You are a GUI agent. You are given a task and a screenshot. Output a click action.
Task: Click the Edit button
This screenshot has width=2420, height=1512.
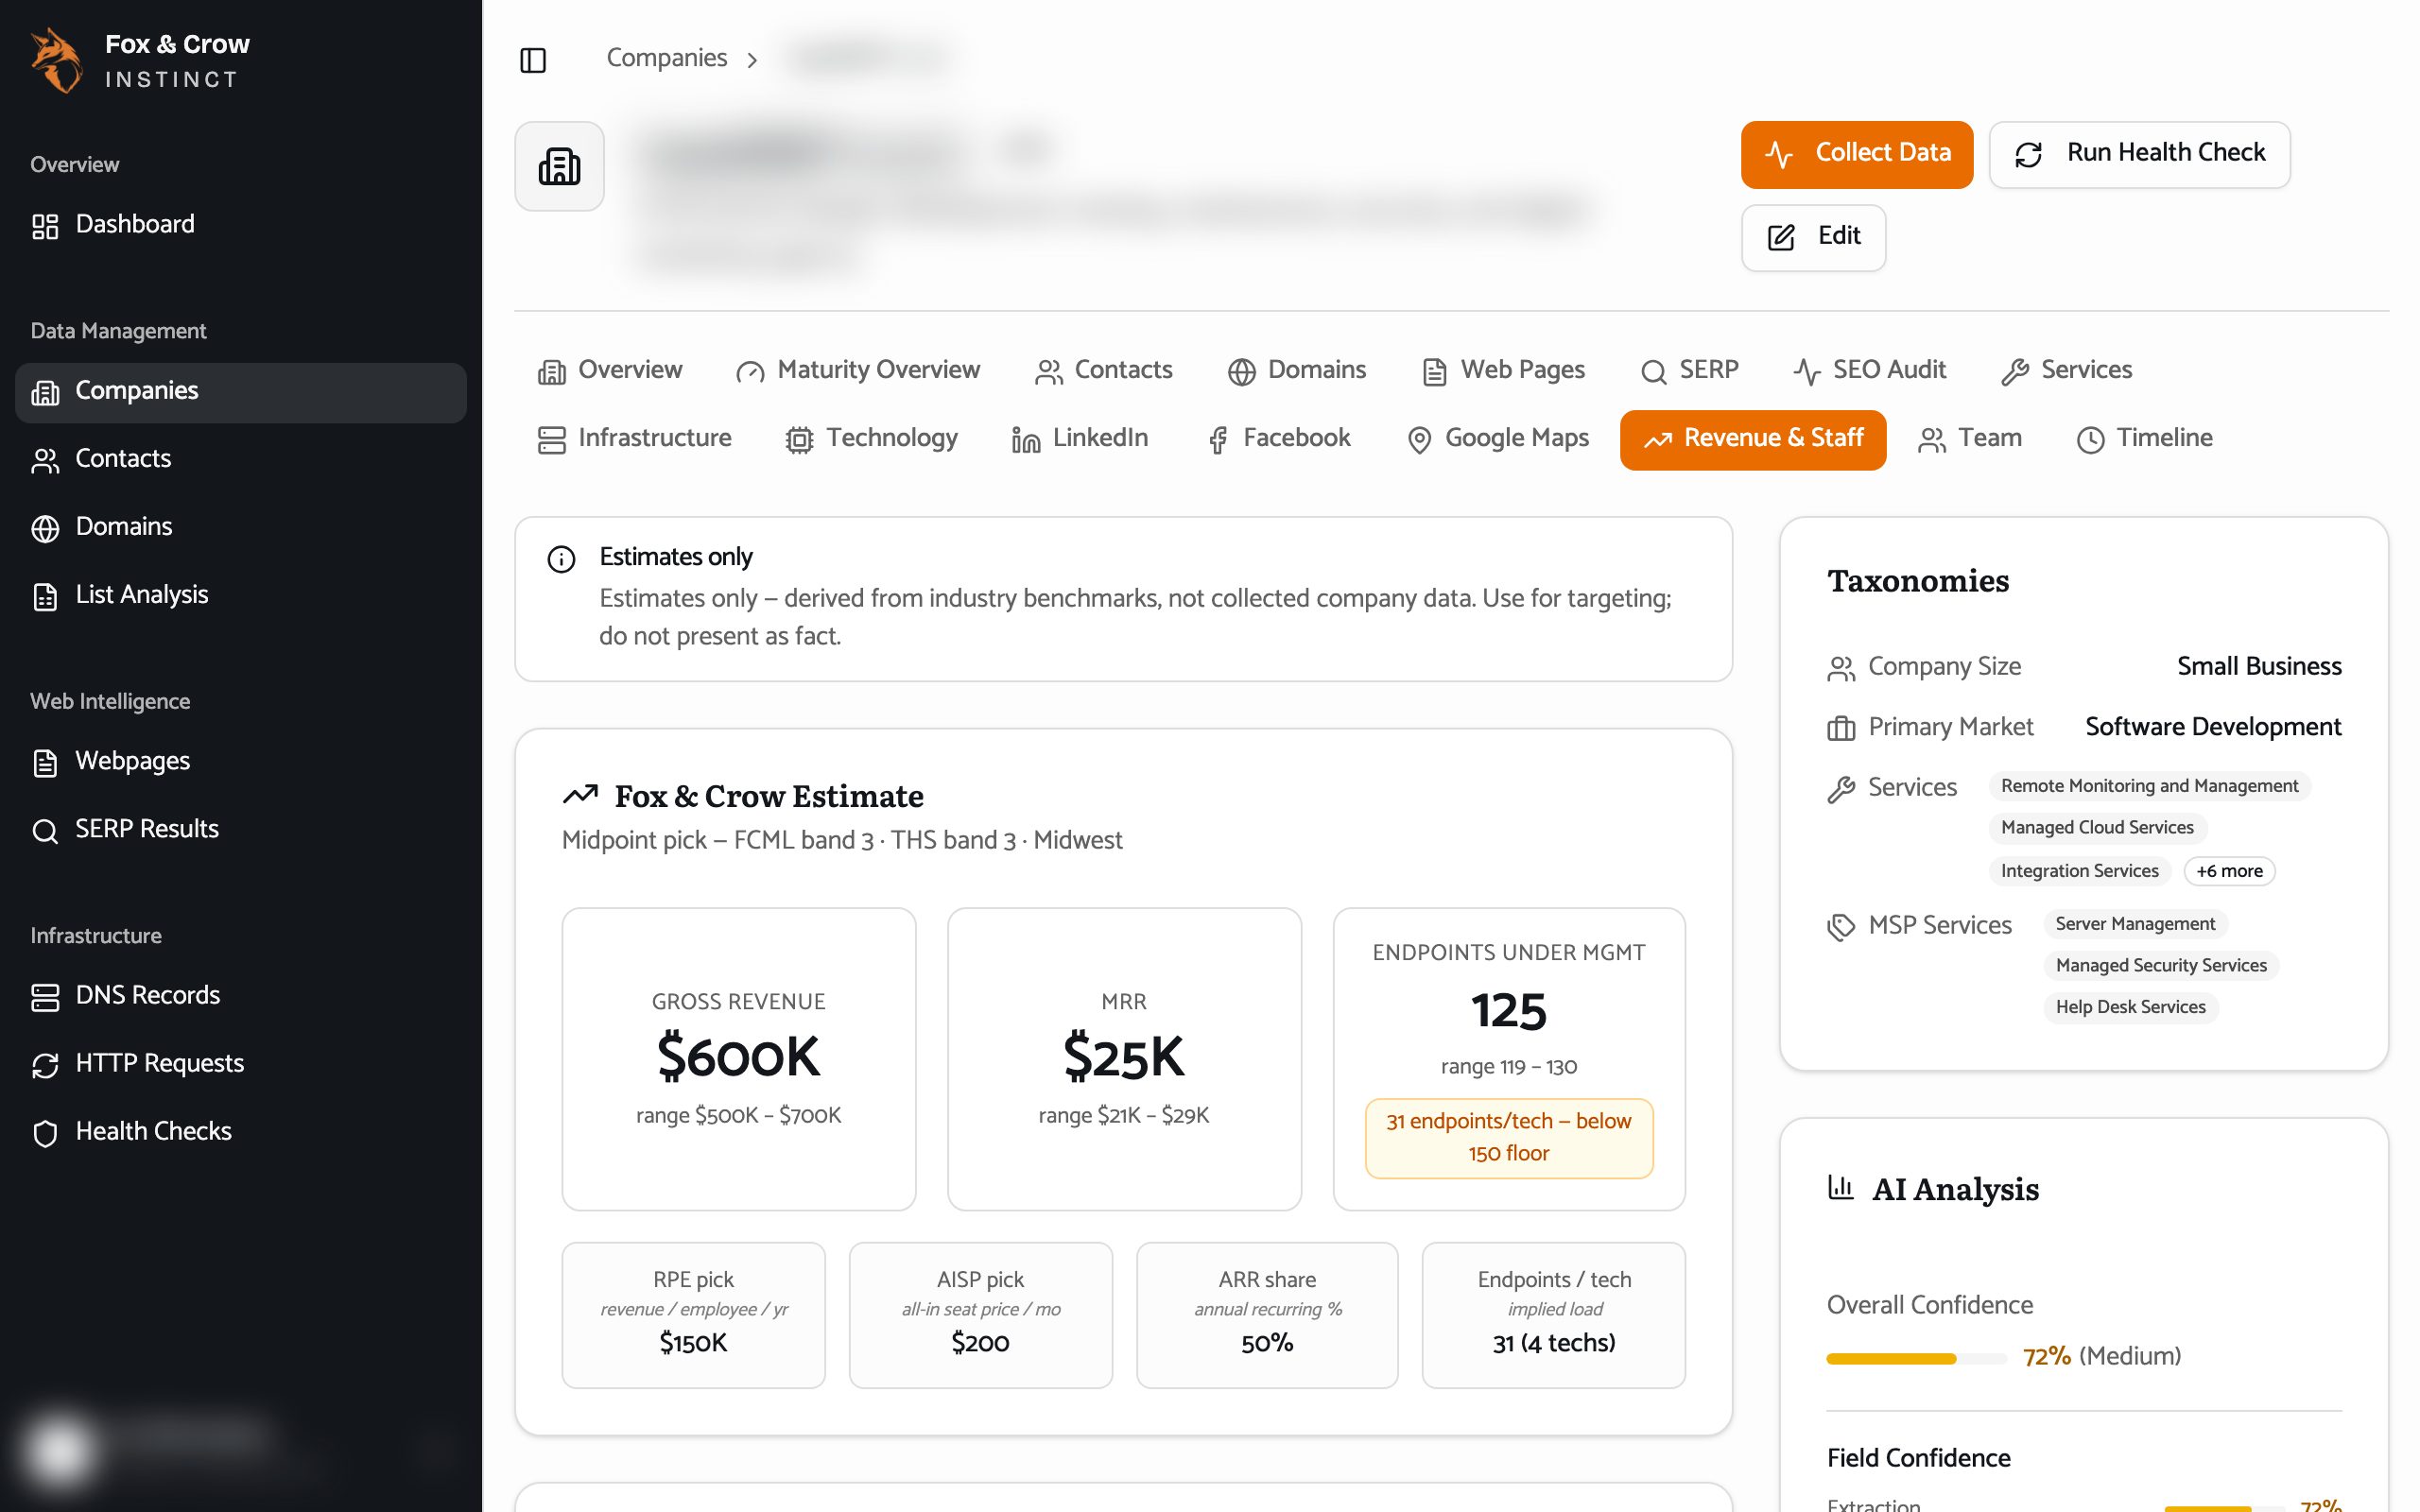tap(1813, 237)
